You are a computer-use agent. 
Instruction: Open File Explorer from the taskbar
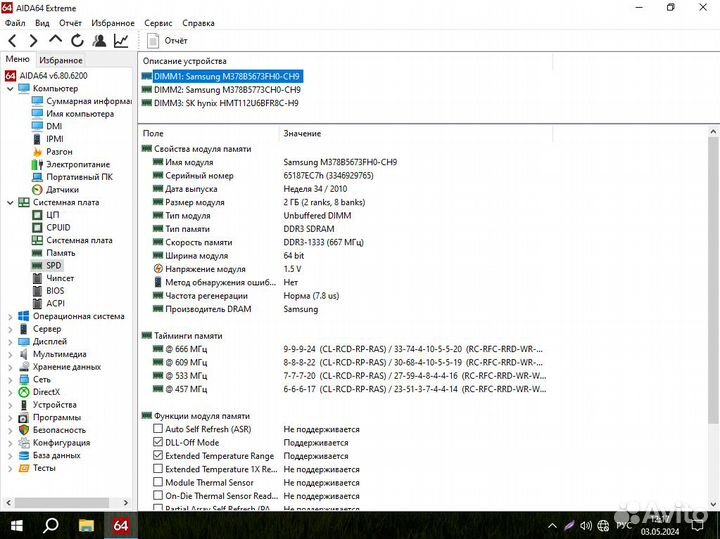pyautogui.click(x=87, y=525)
